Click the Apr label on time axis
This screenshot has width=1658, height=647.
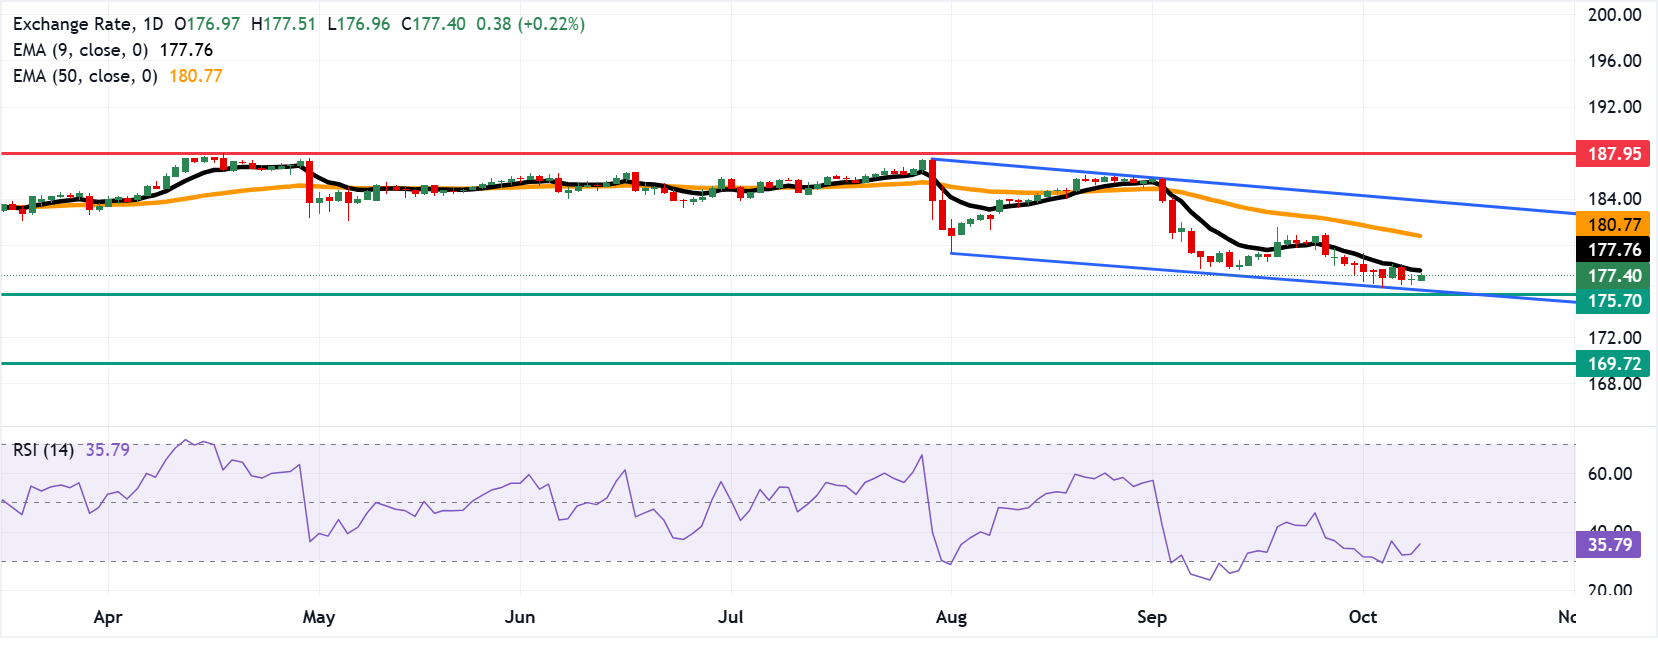[x=108, y=617]
